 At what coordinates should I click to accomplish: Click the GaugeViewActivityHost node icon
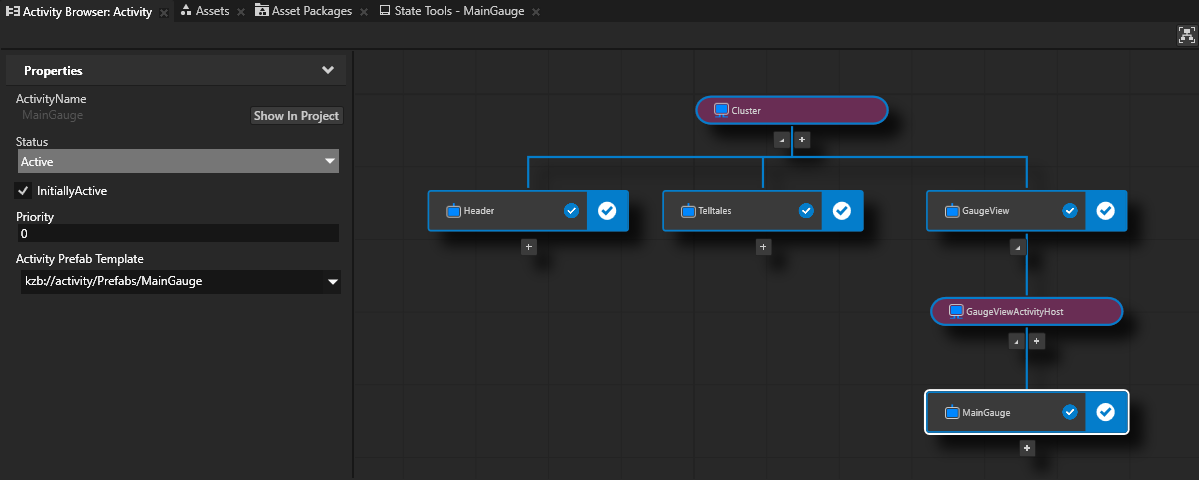tap(954, 311)
